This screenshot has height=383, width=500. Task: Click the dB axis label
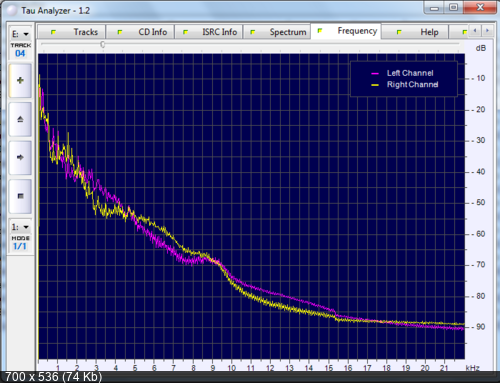pyautogui.click(x=480, y=48)
